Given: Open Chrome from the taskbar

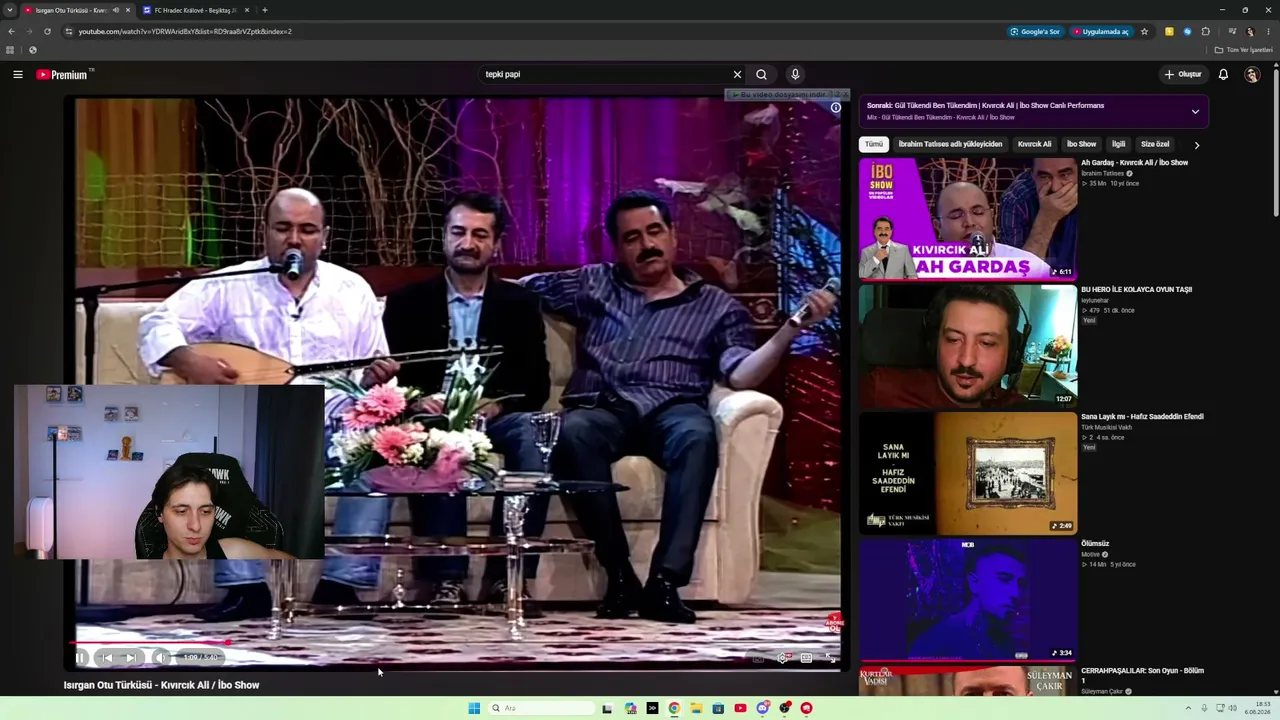Looking at the screenshot, I should 674,708.
